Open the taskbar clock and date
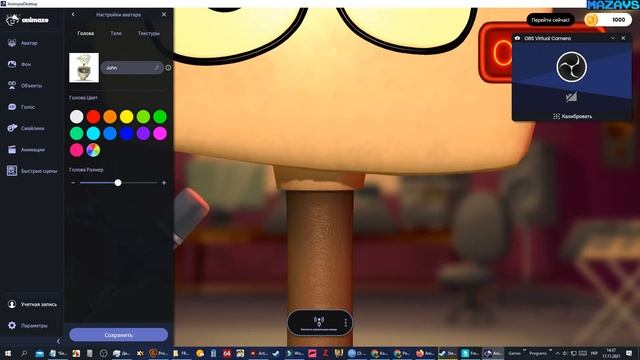 [611, 353]
